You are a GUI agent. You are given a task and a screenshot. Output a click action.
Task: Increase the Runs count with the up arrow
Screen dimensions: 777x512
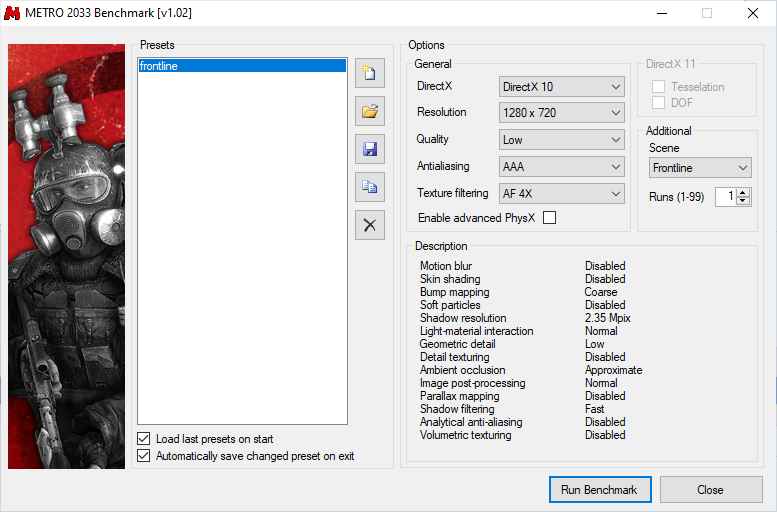click(743, 193)
